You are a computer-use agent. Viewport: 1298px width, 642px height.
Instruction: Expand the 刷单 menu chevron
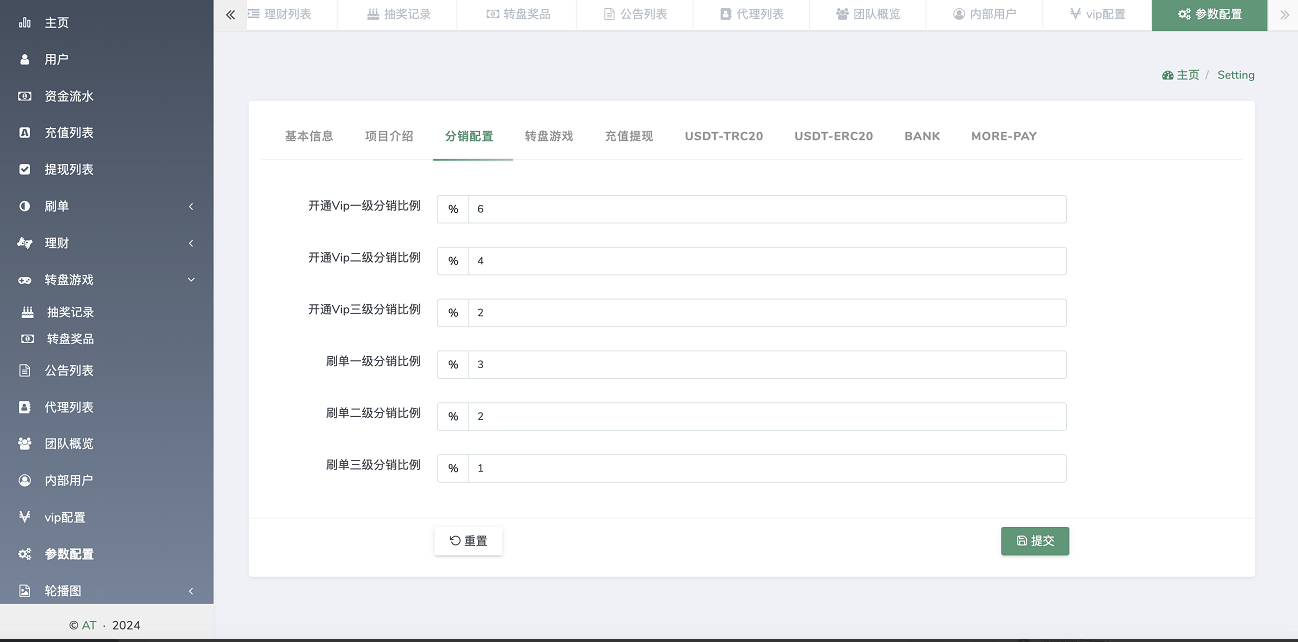click(x=191, y=206)
